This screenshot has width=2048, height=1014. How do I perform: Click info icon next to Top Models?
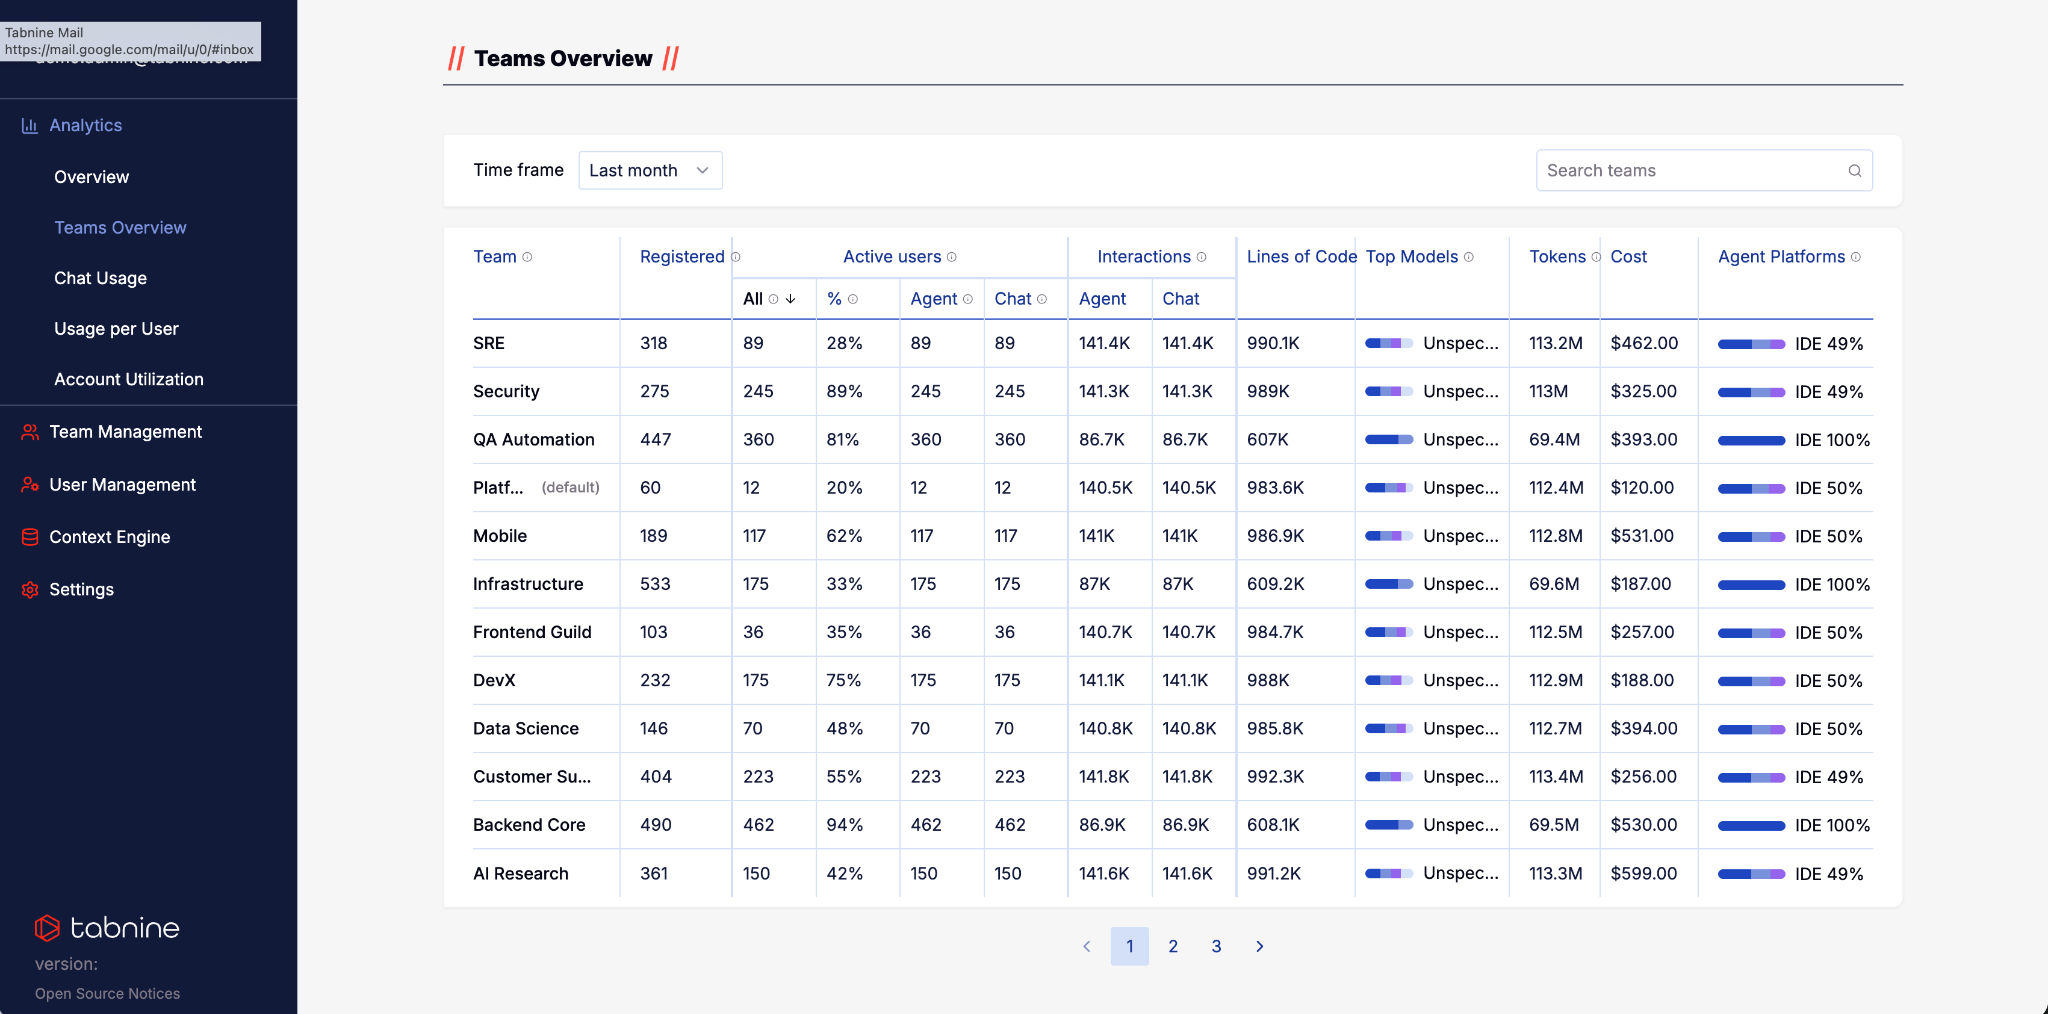point(1469,257)
